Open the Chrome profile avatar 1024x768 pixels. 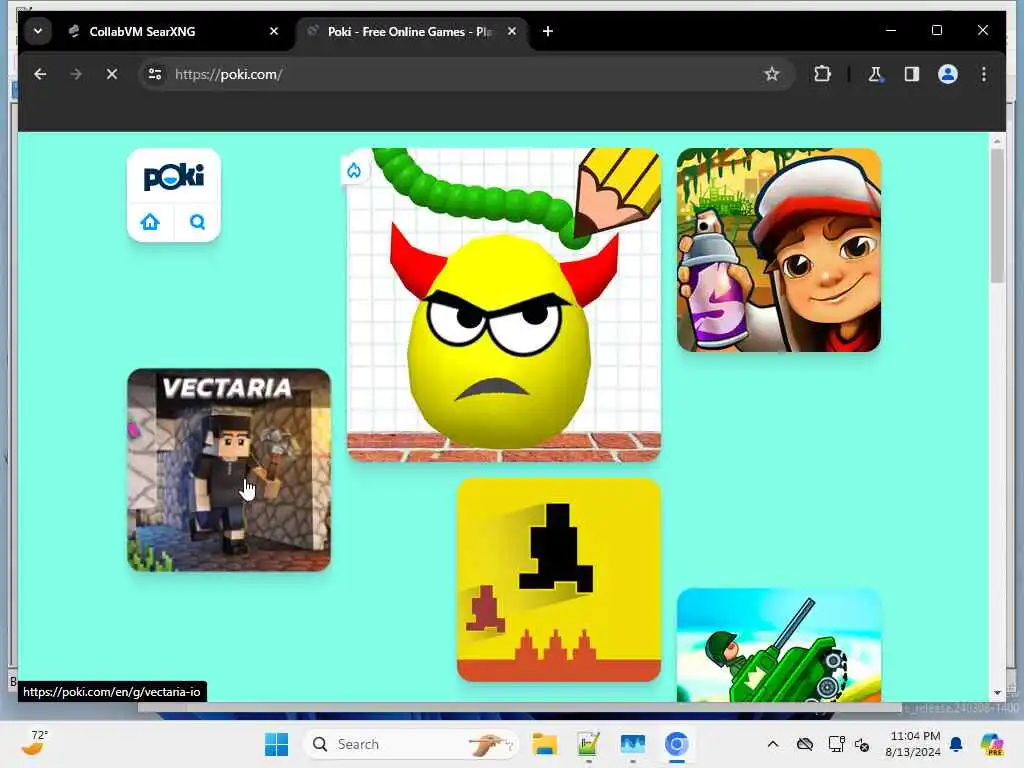[948, 74]
